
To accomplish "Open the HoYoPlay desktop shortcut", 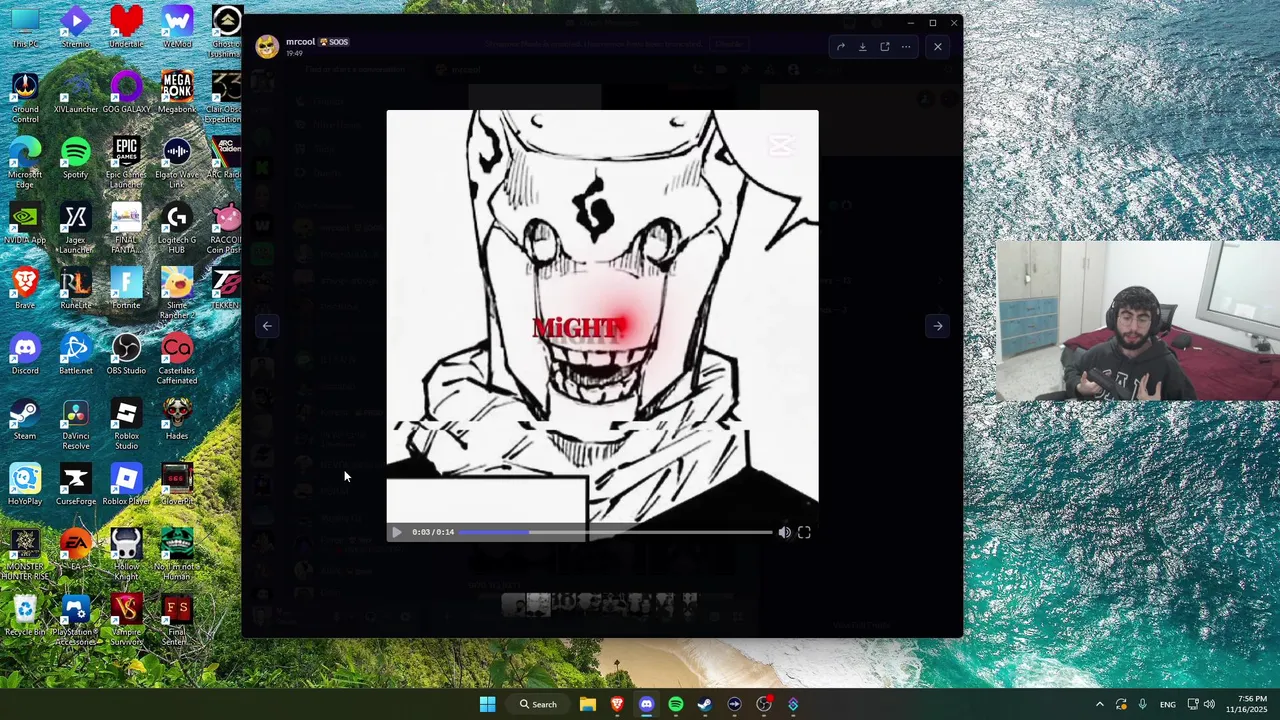I will (x=25, y=484).
